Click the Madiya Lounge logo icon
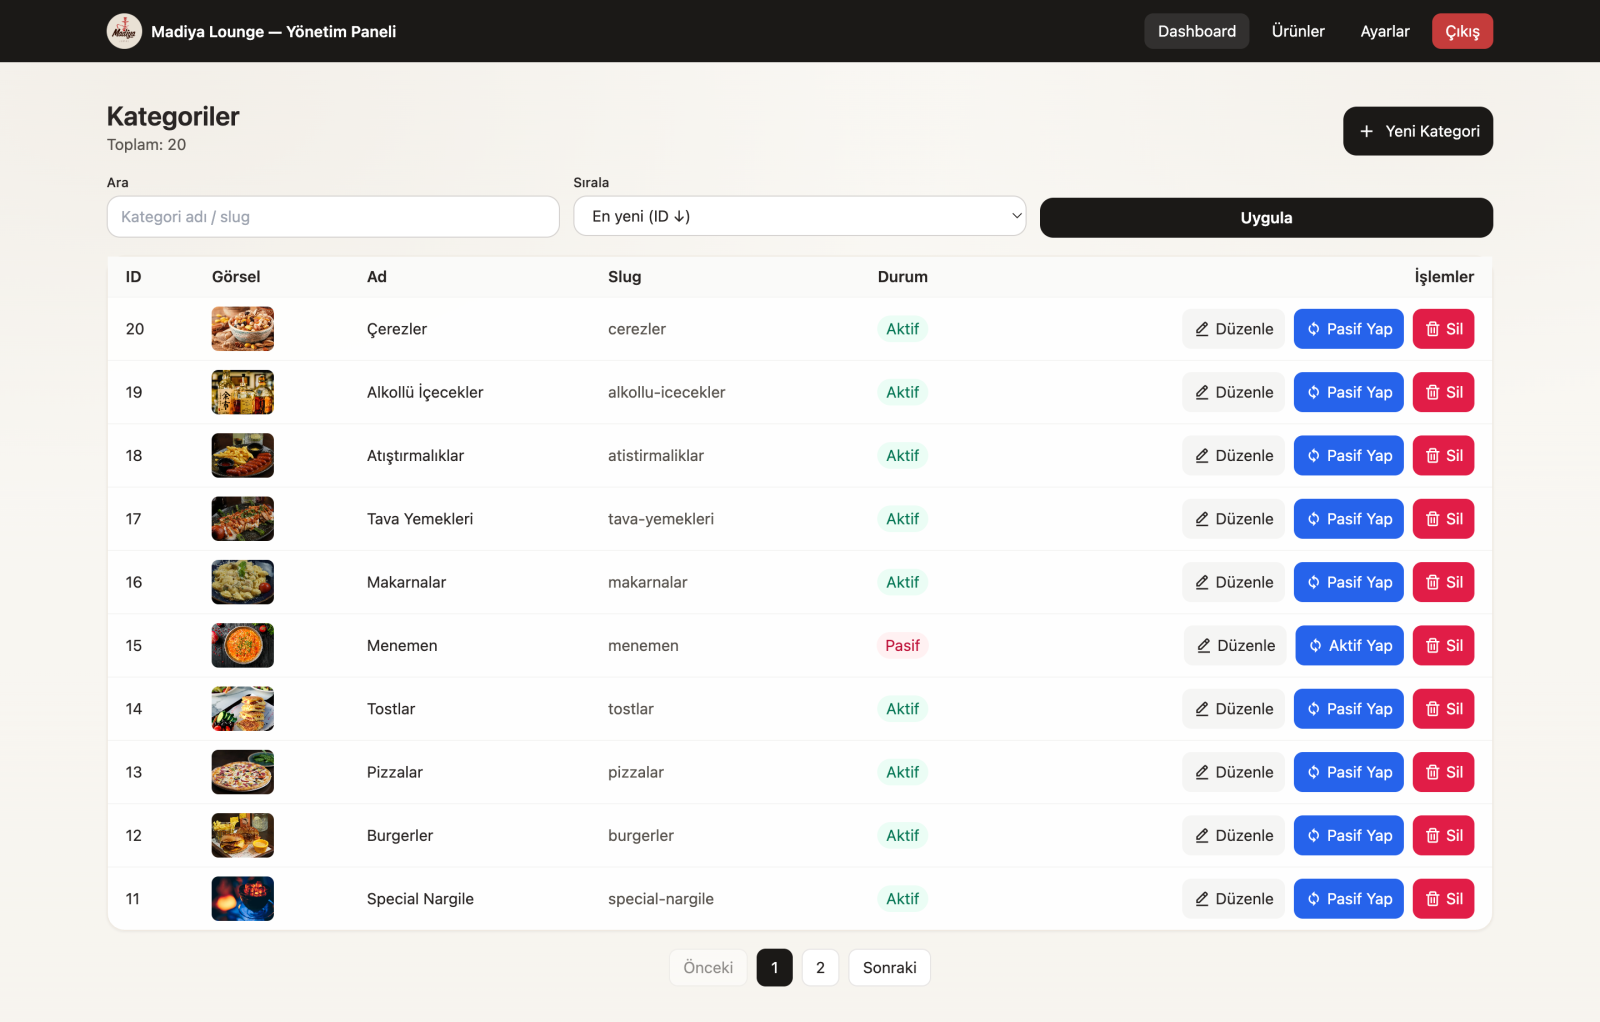Viewport: 1600px width, 1022px height. pos(124,31)
